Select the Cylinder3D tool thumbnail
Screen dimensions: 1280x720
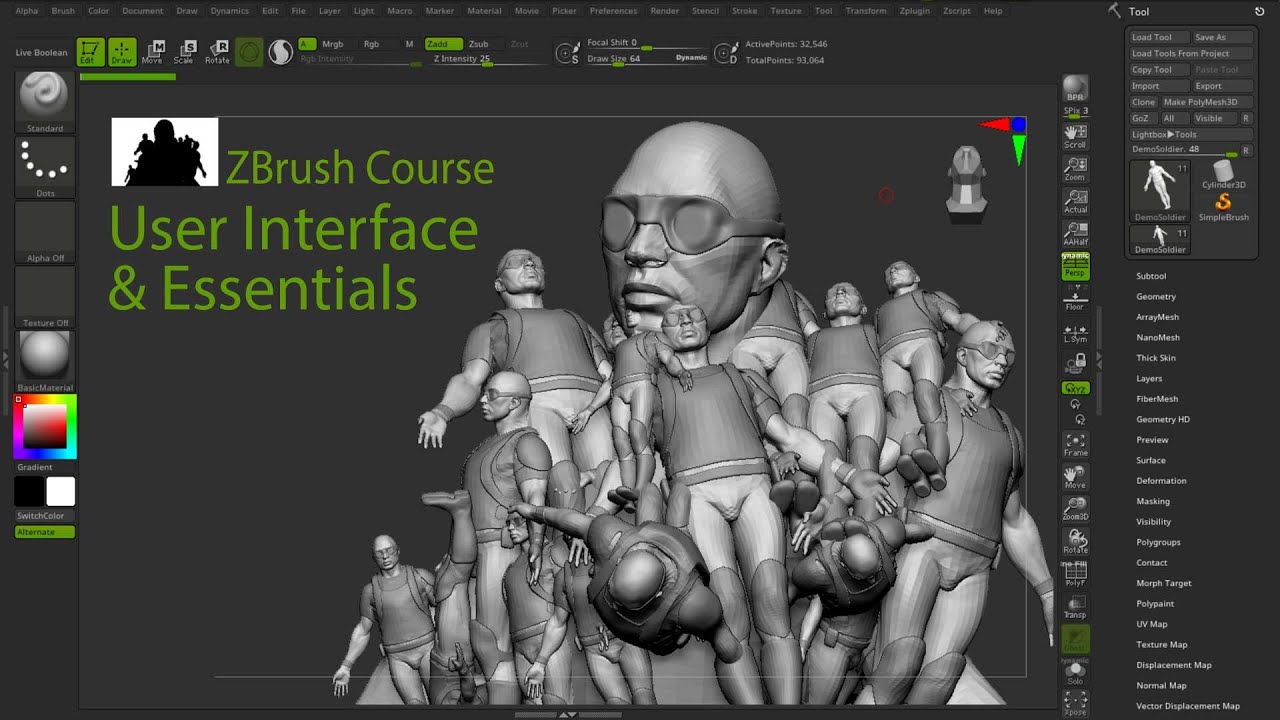1223,173
